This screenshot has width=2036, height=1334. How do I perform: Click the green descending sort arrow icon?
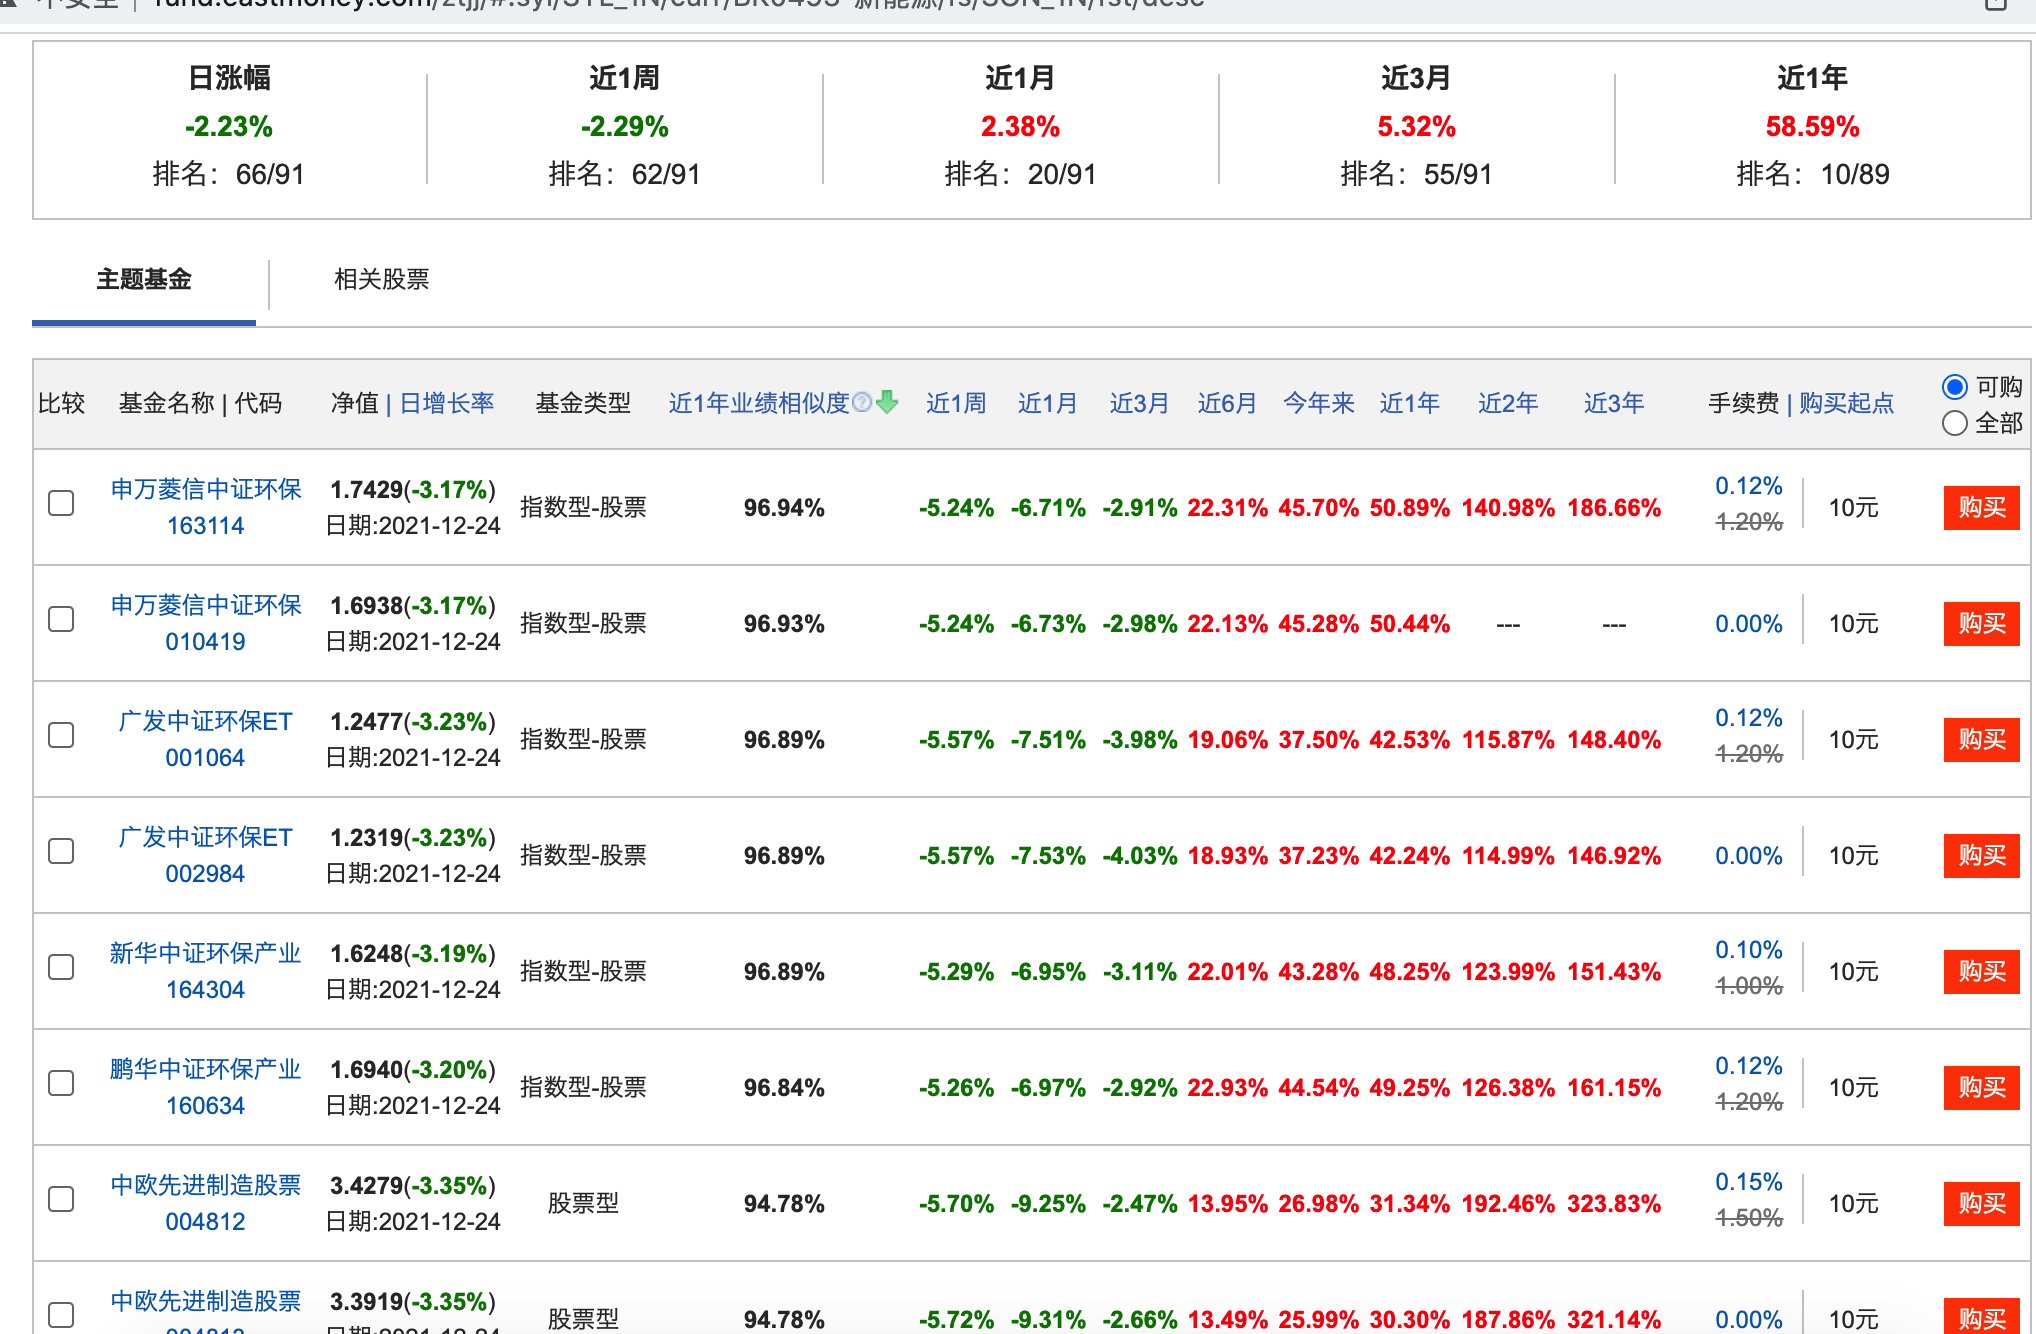tap(887, 402)
